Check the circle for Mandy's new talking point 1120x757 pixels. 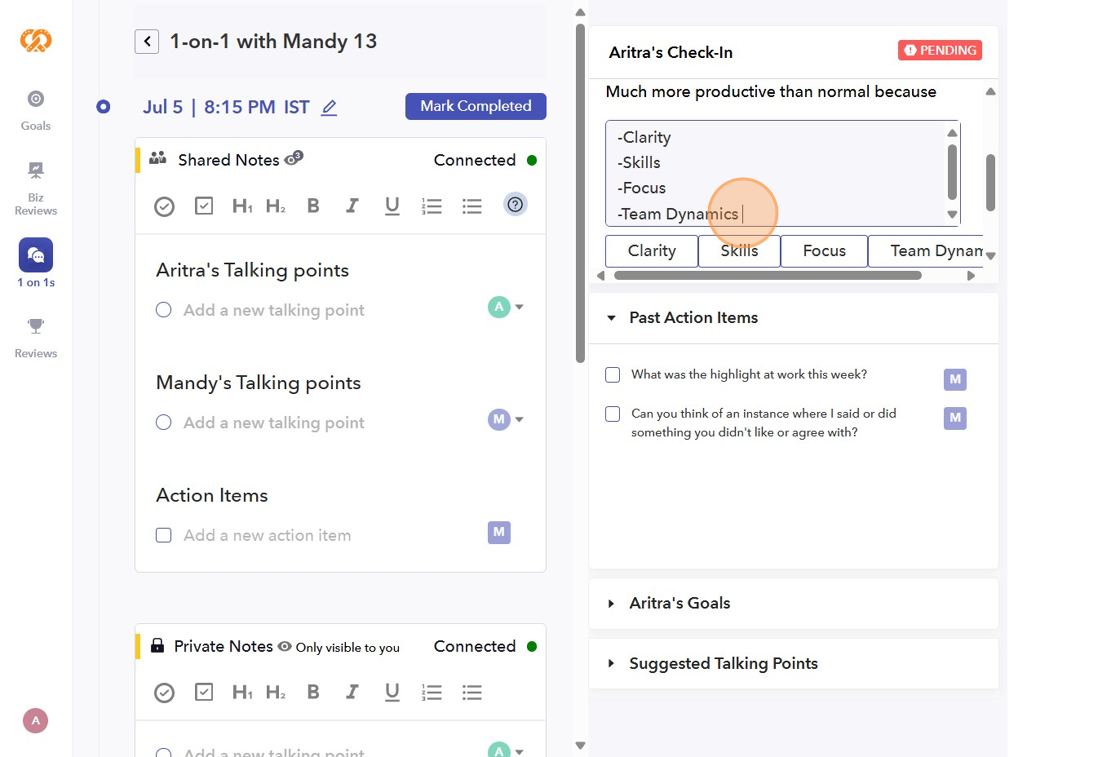pyautogui.click(x=164, y=422)
